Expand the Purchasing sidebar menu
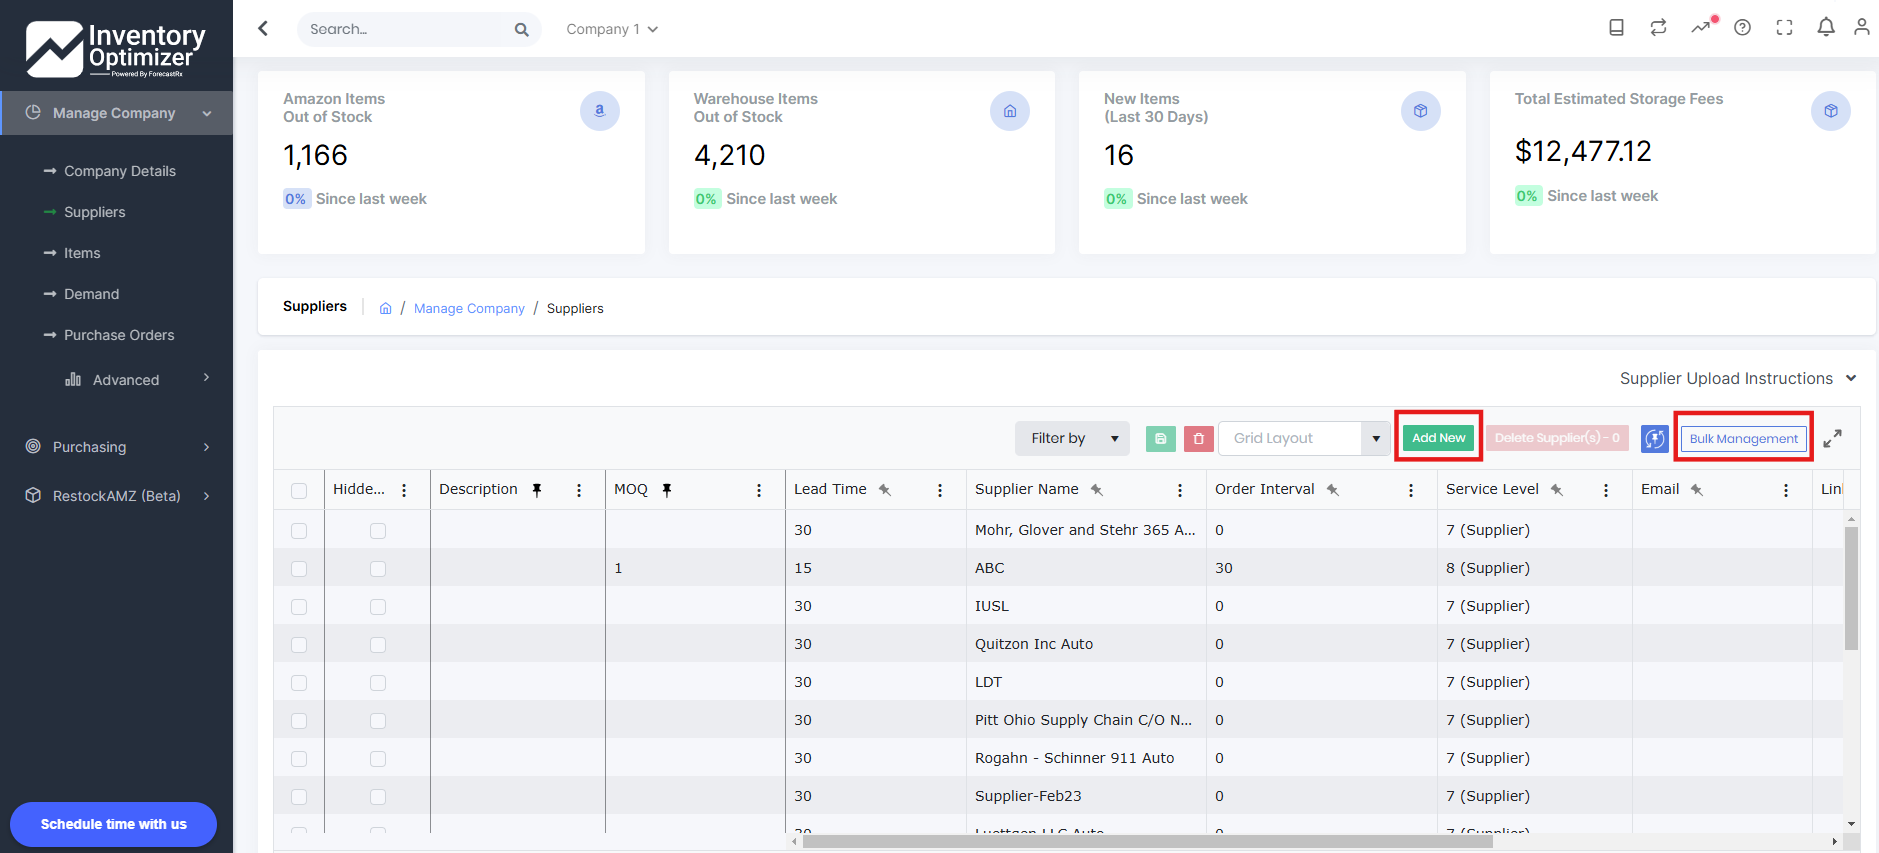1879x853 pixels. (116, 447)
